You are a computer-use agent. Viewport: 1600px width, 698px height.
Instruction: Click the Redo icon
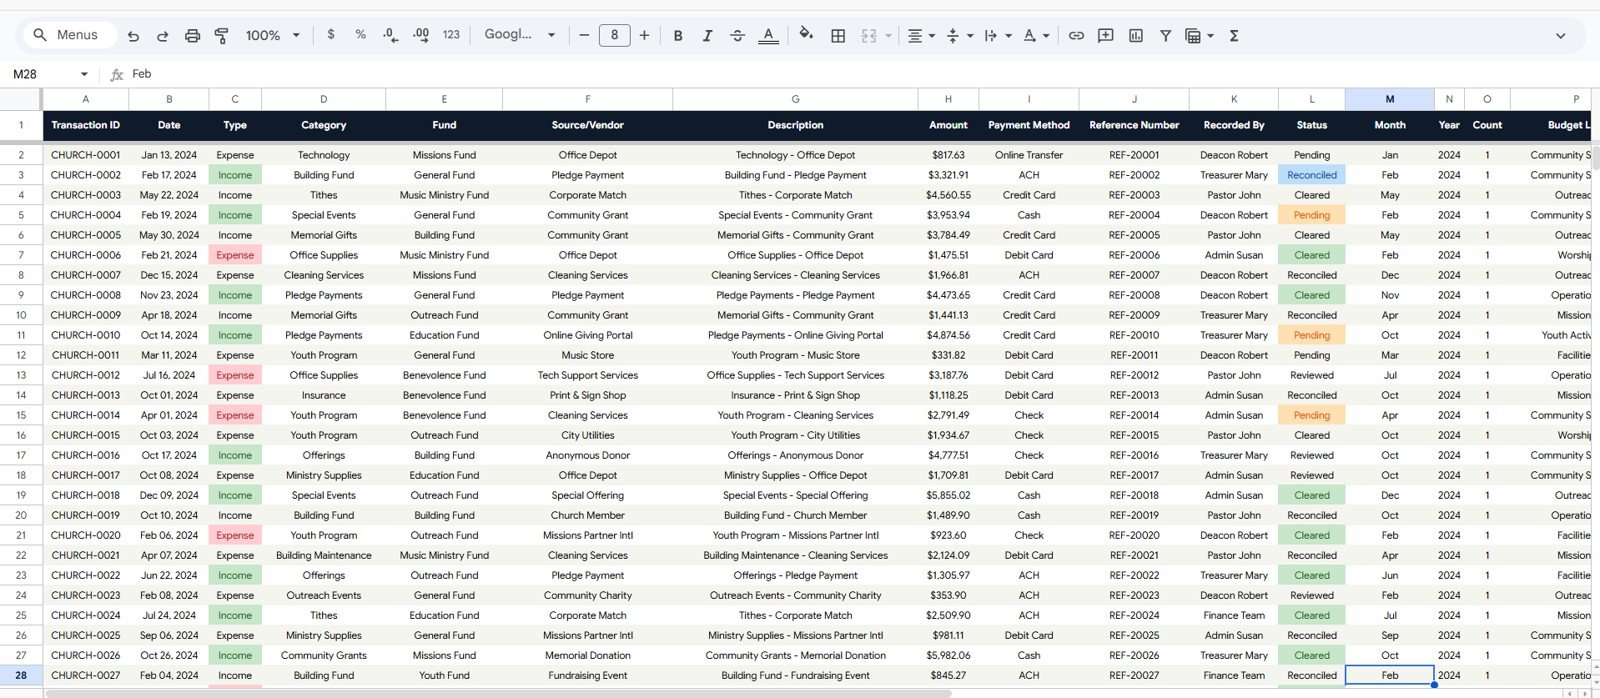[x=162, y=35]
